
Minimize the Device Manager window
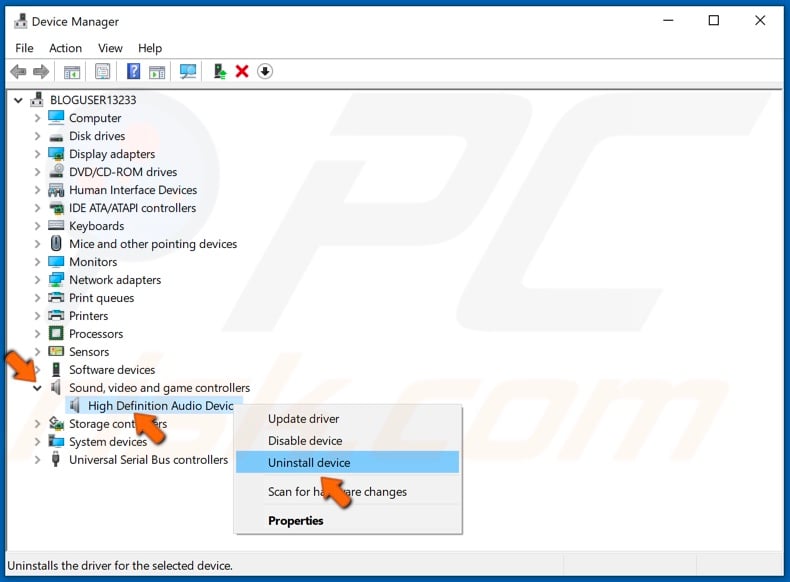(x=669, y=21)
